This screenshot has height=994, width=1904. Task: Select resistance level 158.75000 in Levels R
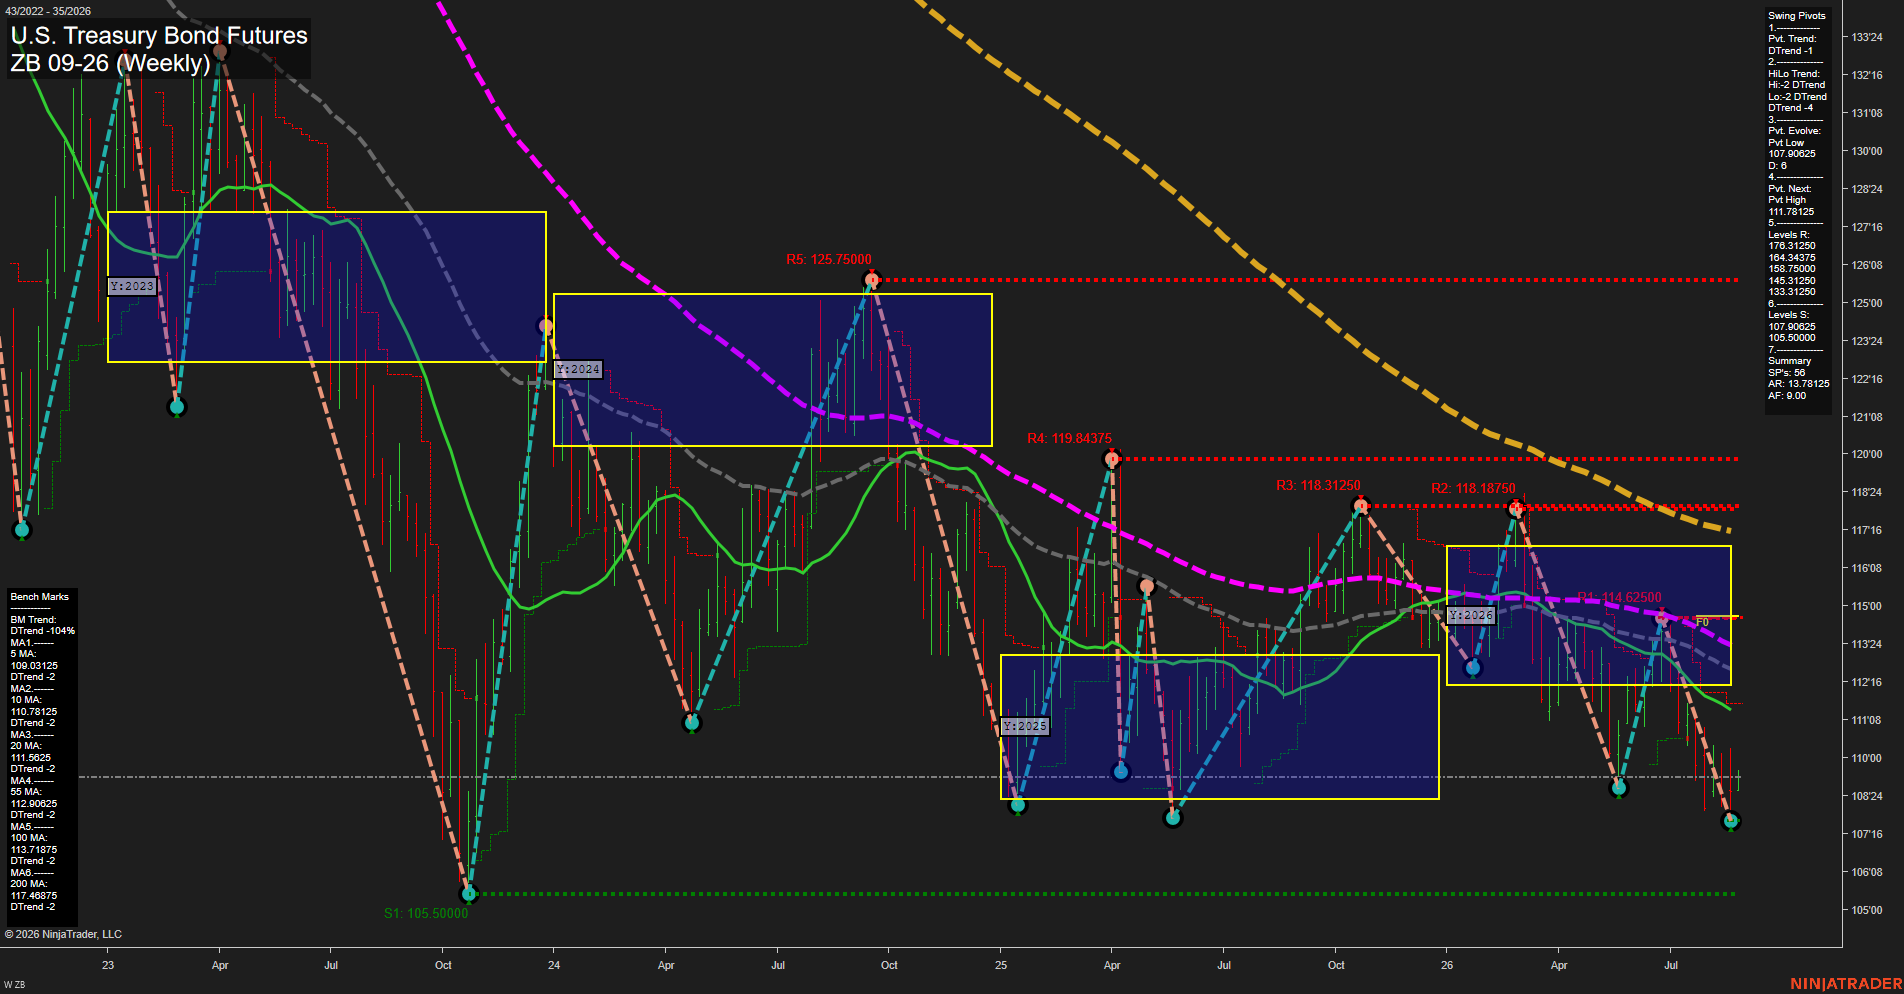click(1791, 269)
